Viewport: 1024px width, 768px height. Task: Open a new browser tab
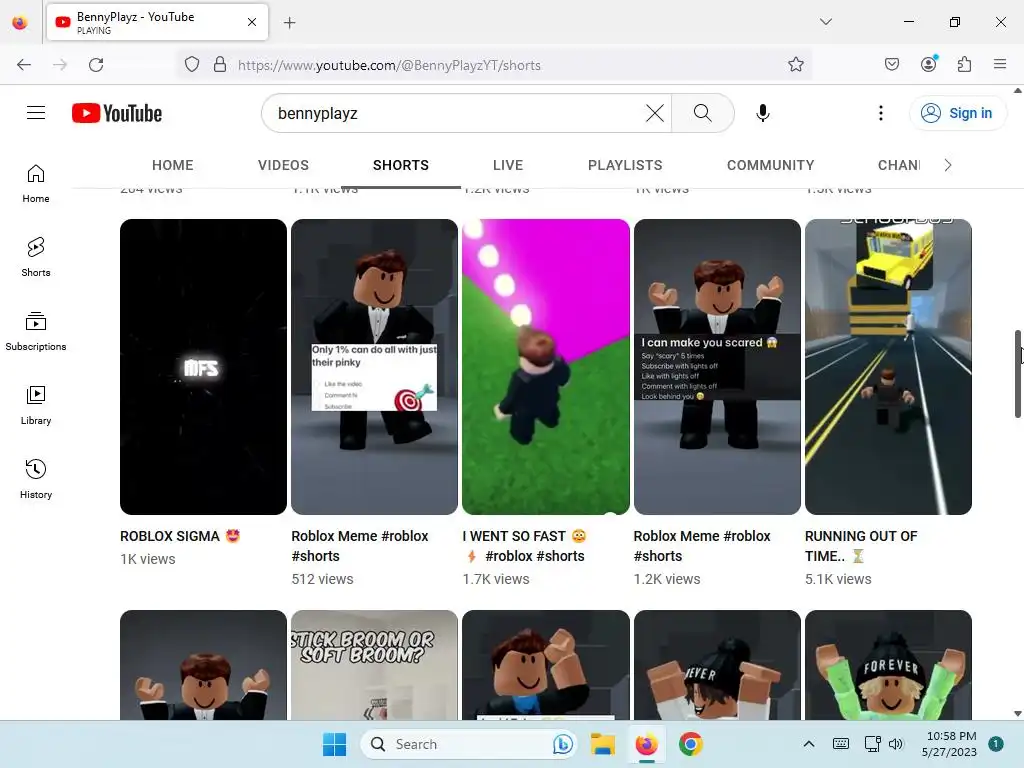click(289, 23)
